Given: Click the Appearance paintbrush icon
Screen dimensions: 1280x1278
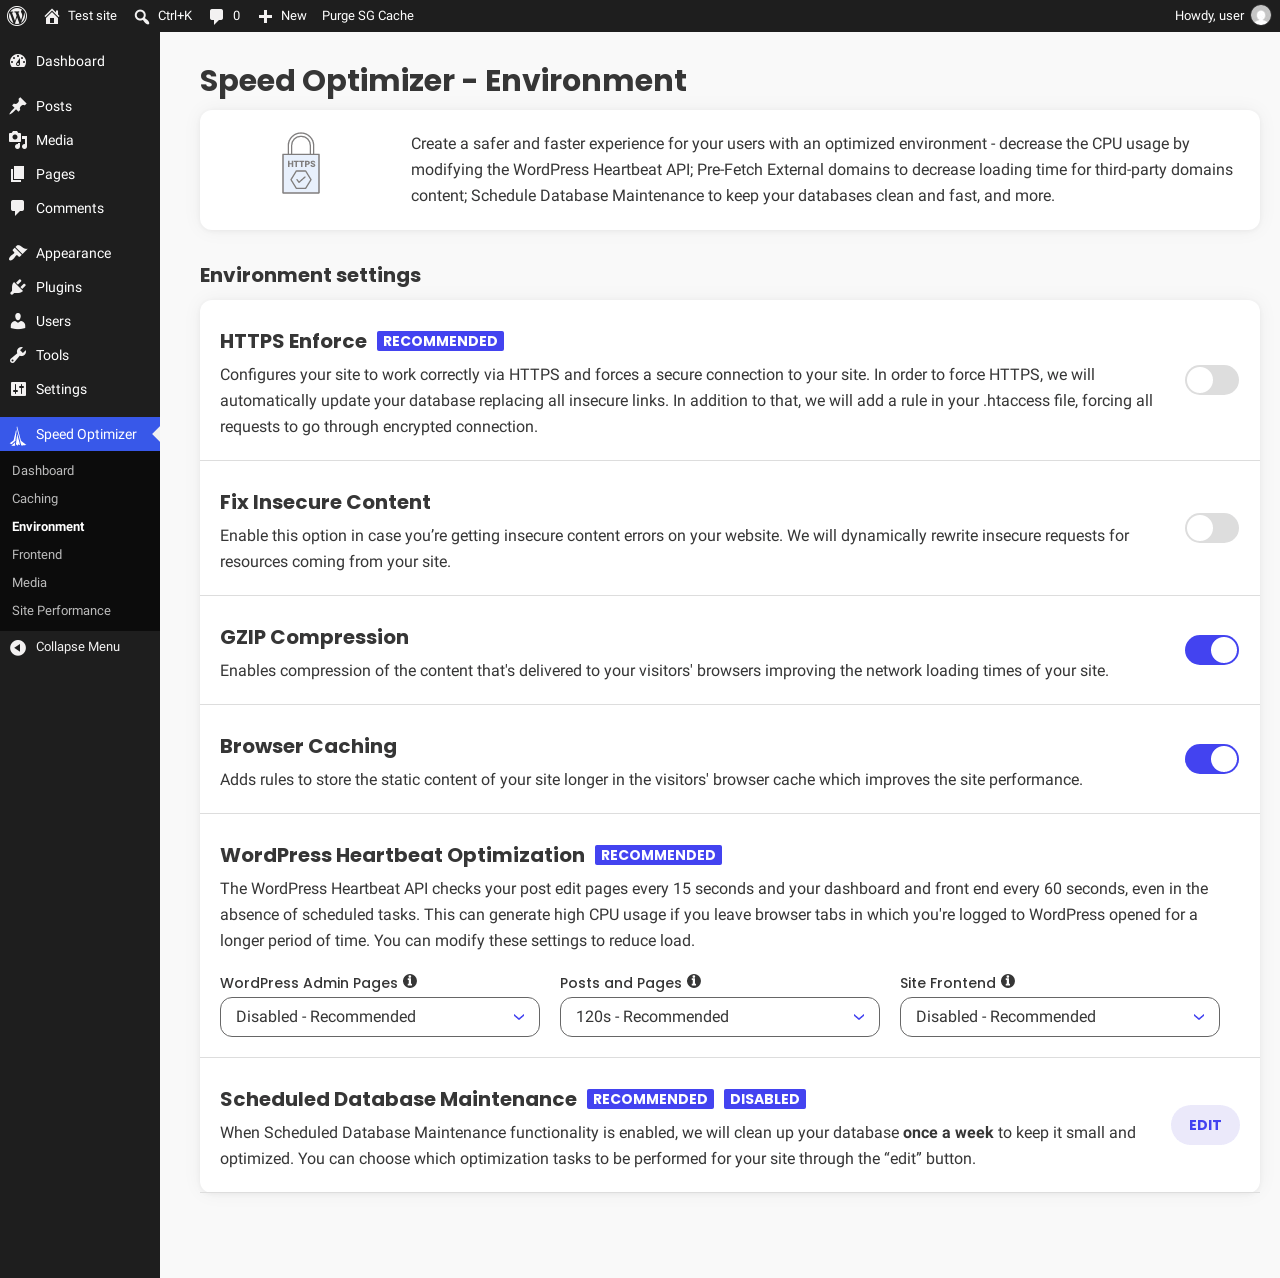Looking at the screenshot, I should tap(18, 253).
